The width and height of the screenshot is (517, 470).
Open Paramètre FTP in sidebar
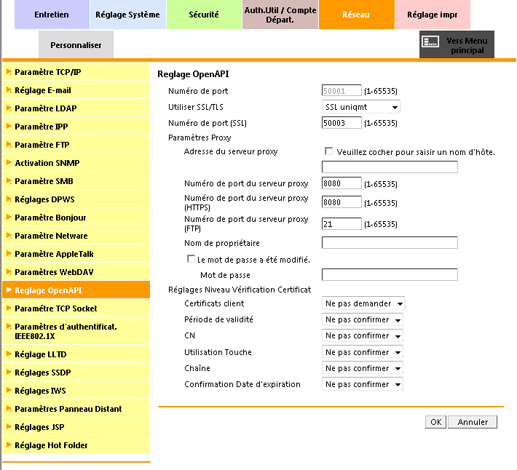[x=76, y=145]
